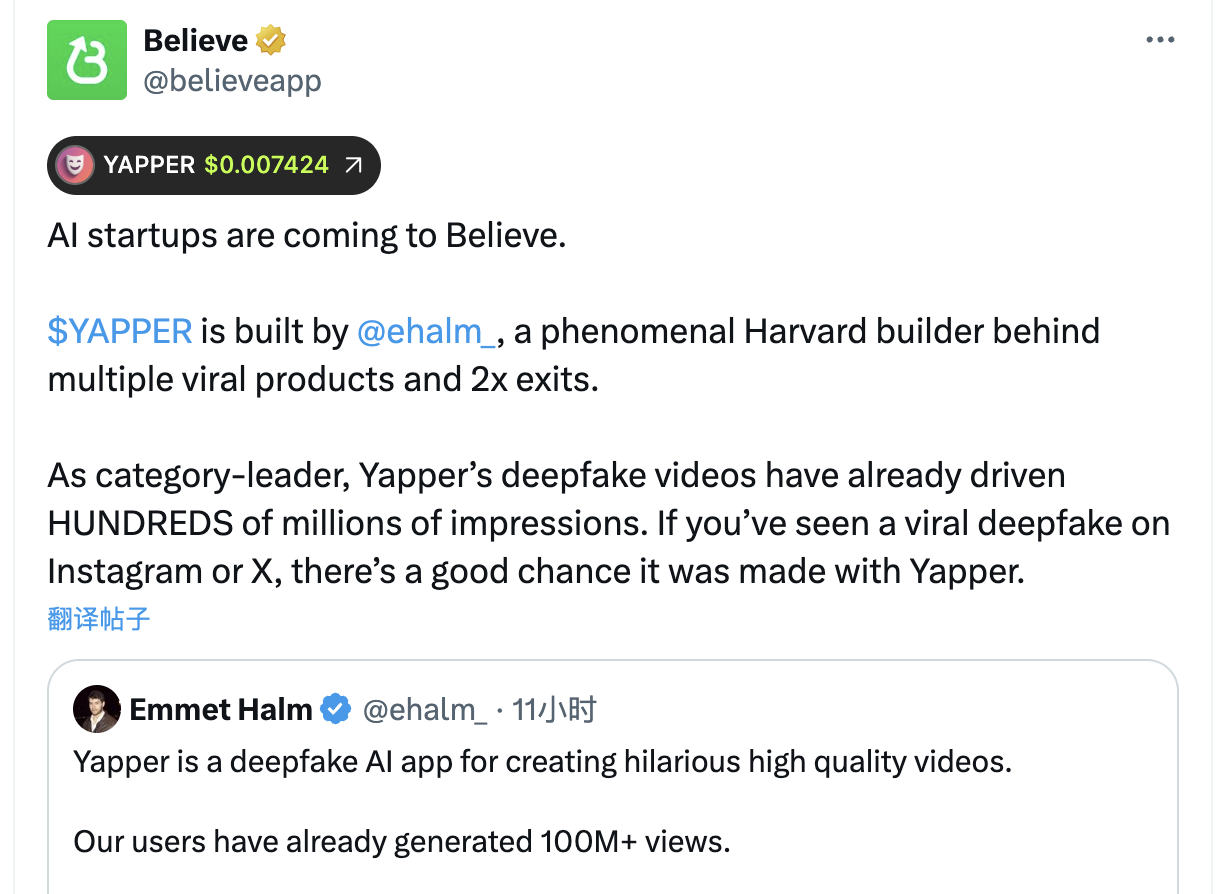Click the YAPPER token mask icon
This screenshot has height=894, width=1222.
click(75, 165)
